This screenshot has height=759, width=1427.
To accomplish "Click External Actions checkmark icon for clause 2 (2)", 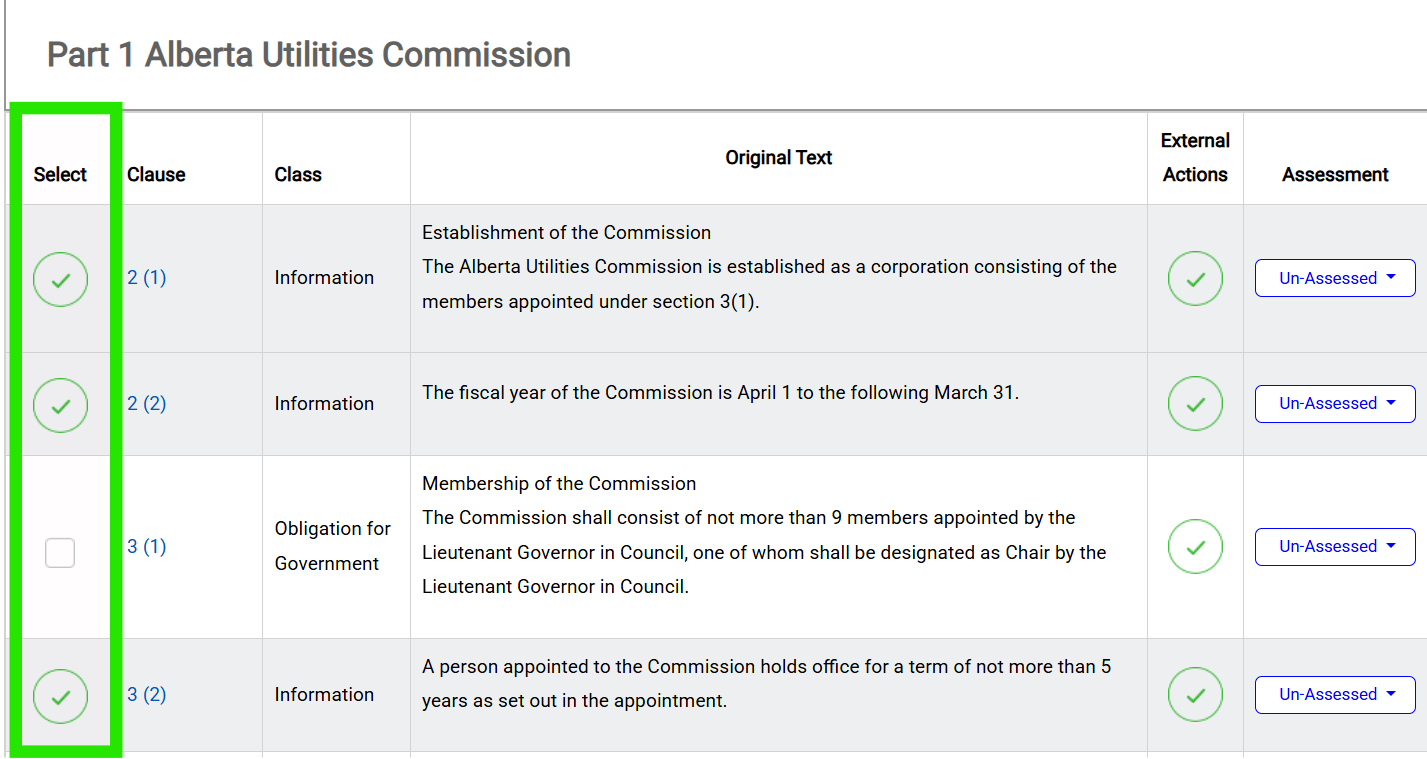I will (1195, 404).
